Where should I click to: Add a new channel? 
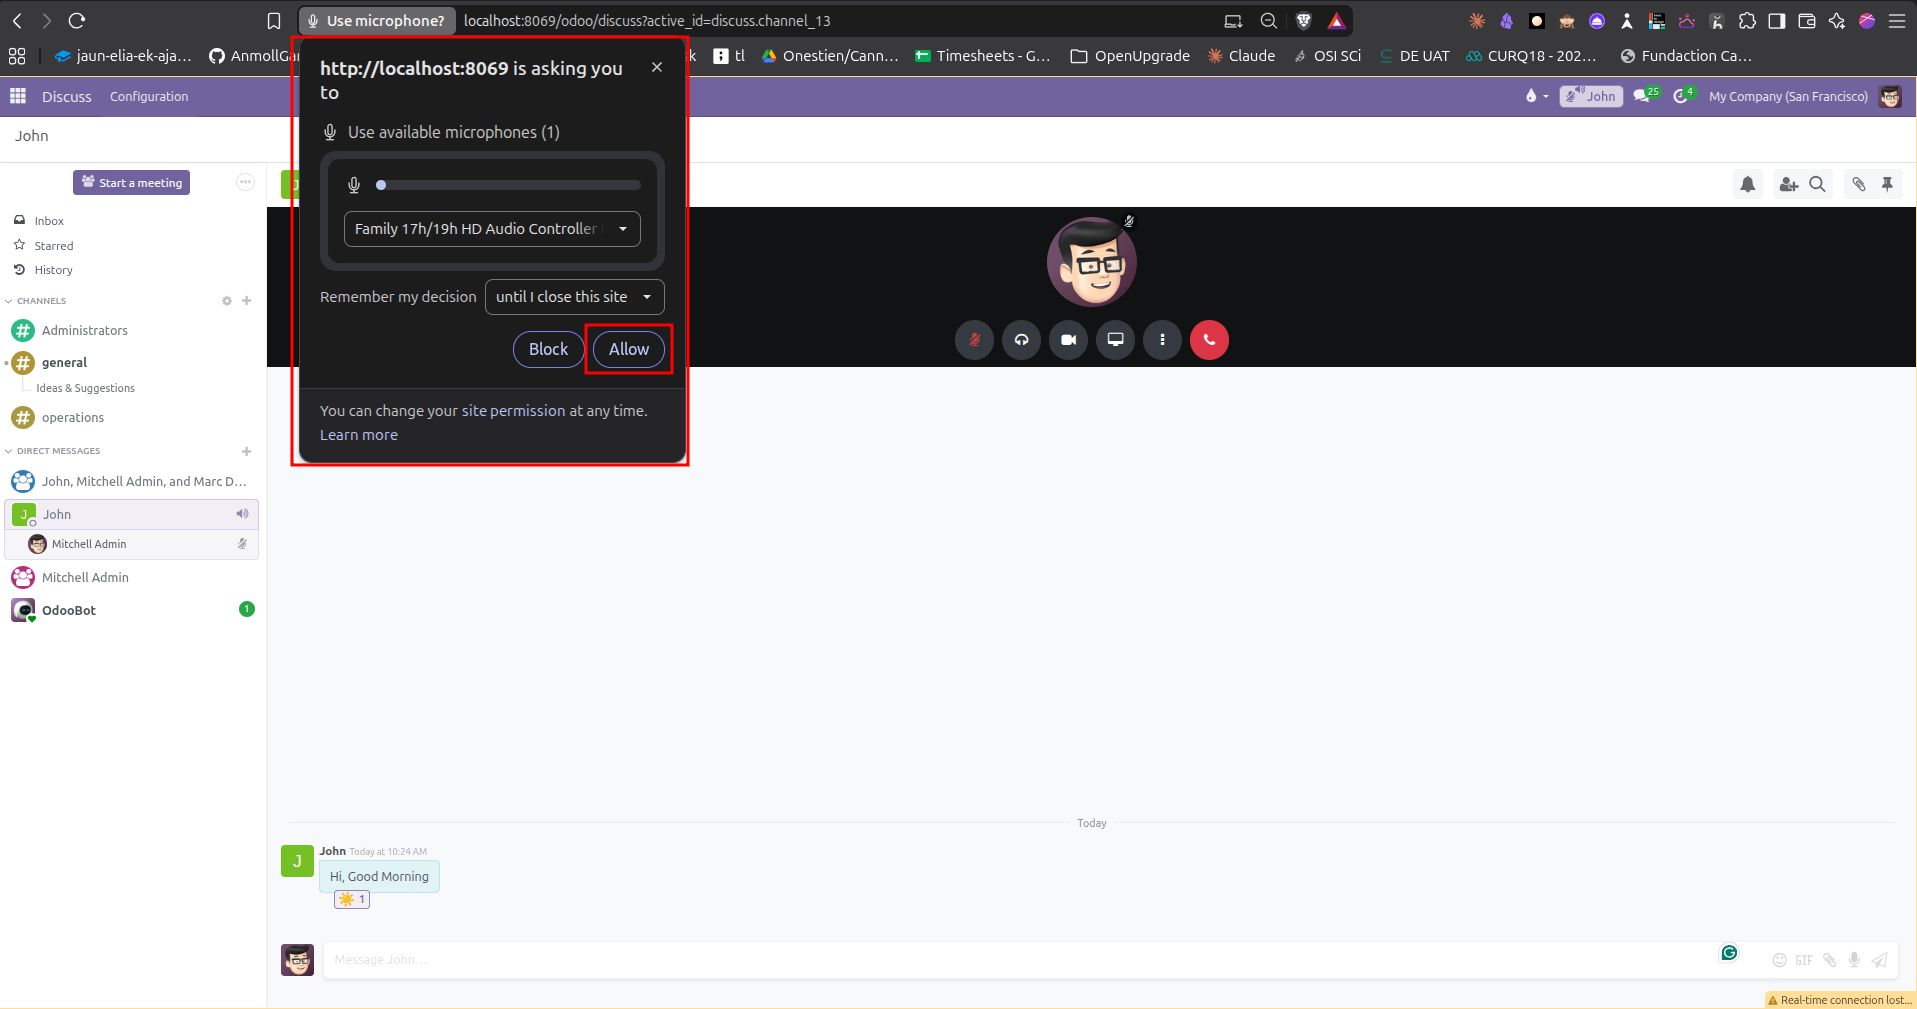click(x=246, y=301)
